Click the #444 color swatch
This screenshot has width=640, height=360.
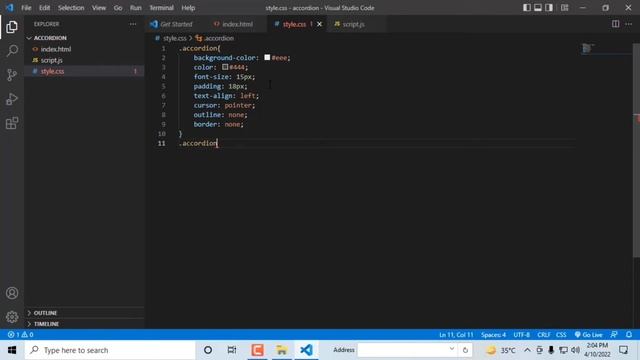tap(225, 67)
